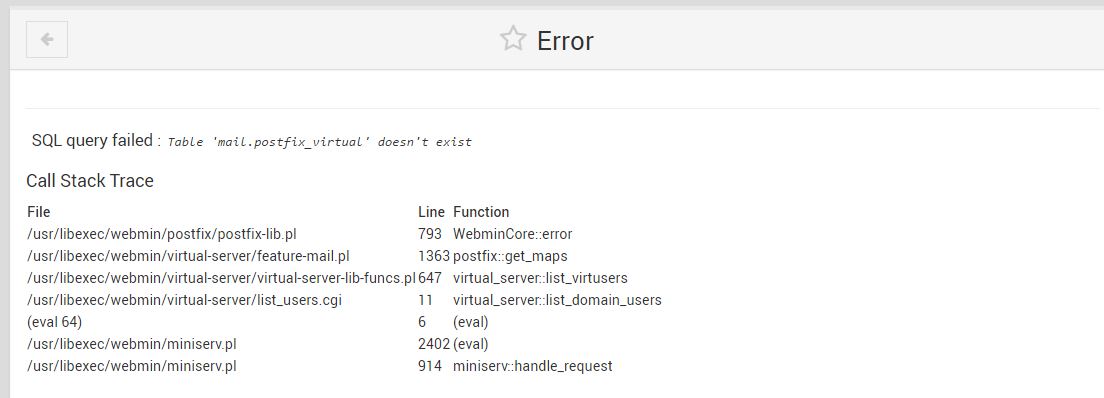
Task: Click the virtual_server::list_domain_users function entry
Action: 557,300
